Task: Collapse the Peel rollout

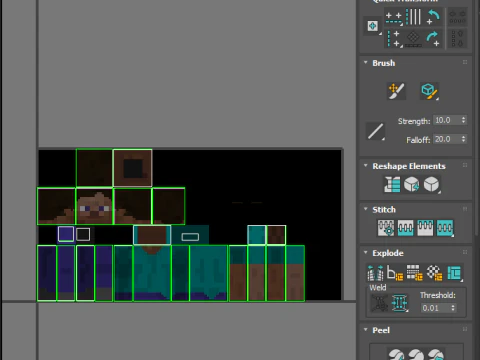Action: [x=366, y=330]
